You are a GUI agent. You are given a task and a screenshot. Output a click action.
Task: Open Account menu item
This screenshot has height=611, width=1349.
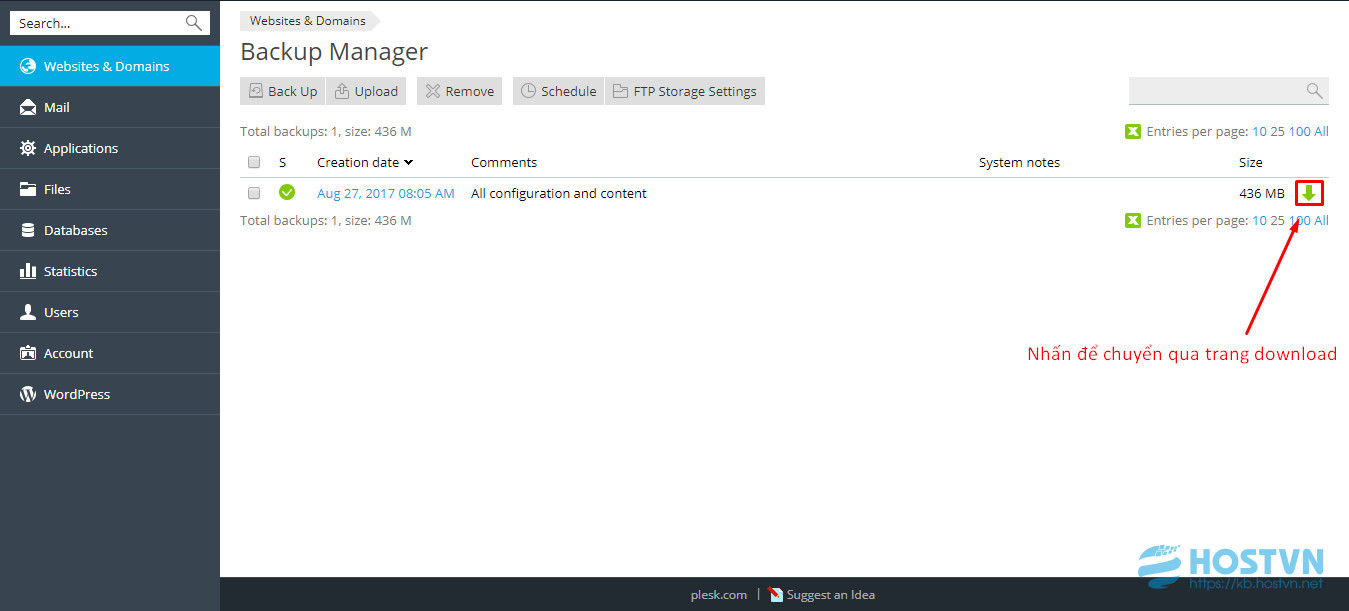click(x=110, y=353)
